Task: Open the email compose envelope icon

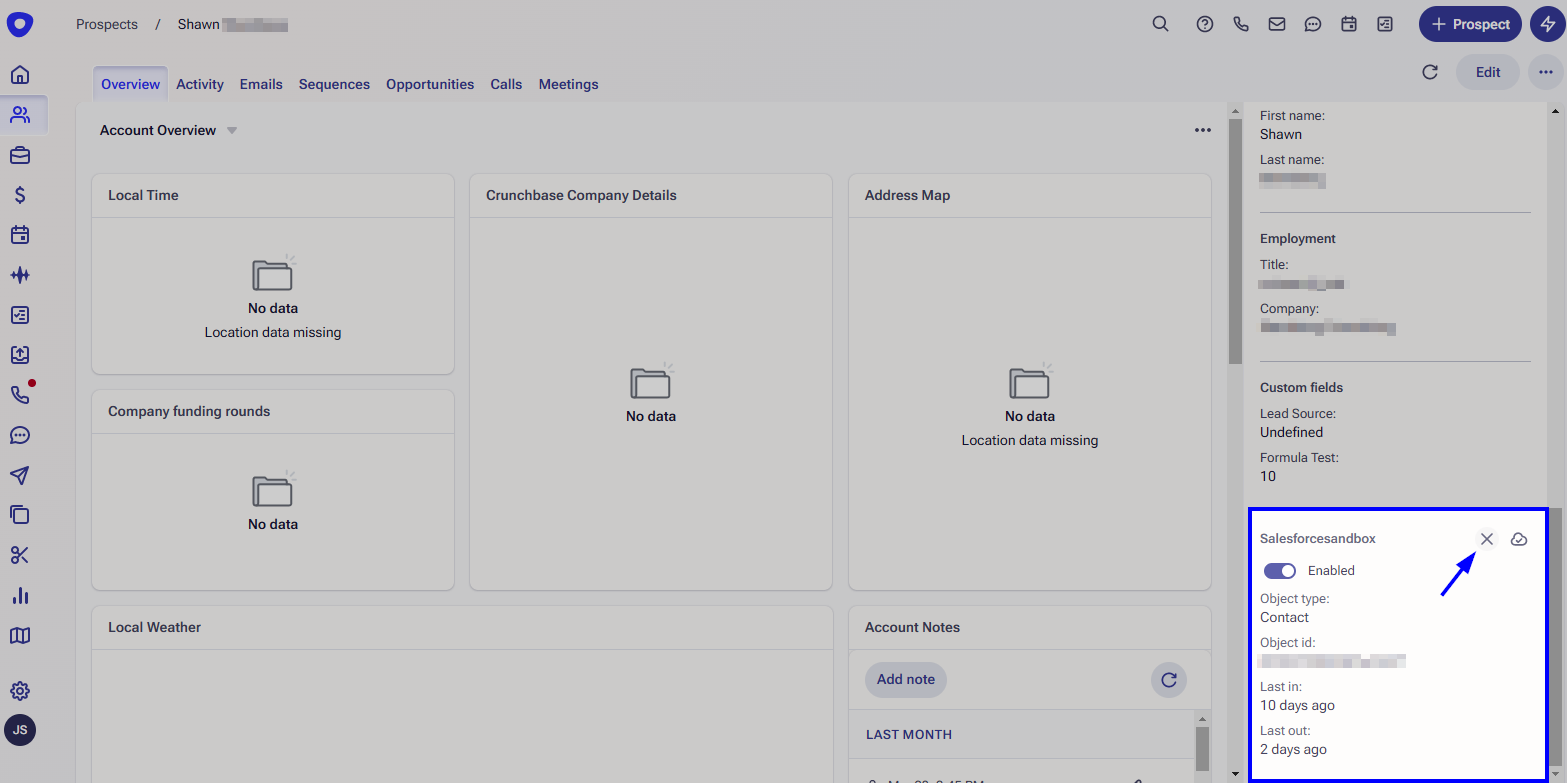Action: point(1276,23)
